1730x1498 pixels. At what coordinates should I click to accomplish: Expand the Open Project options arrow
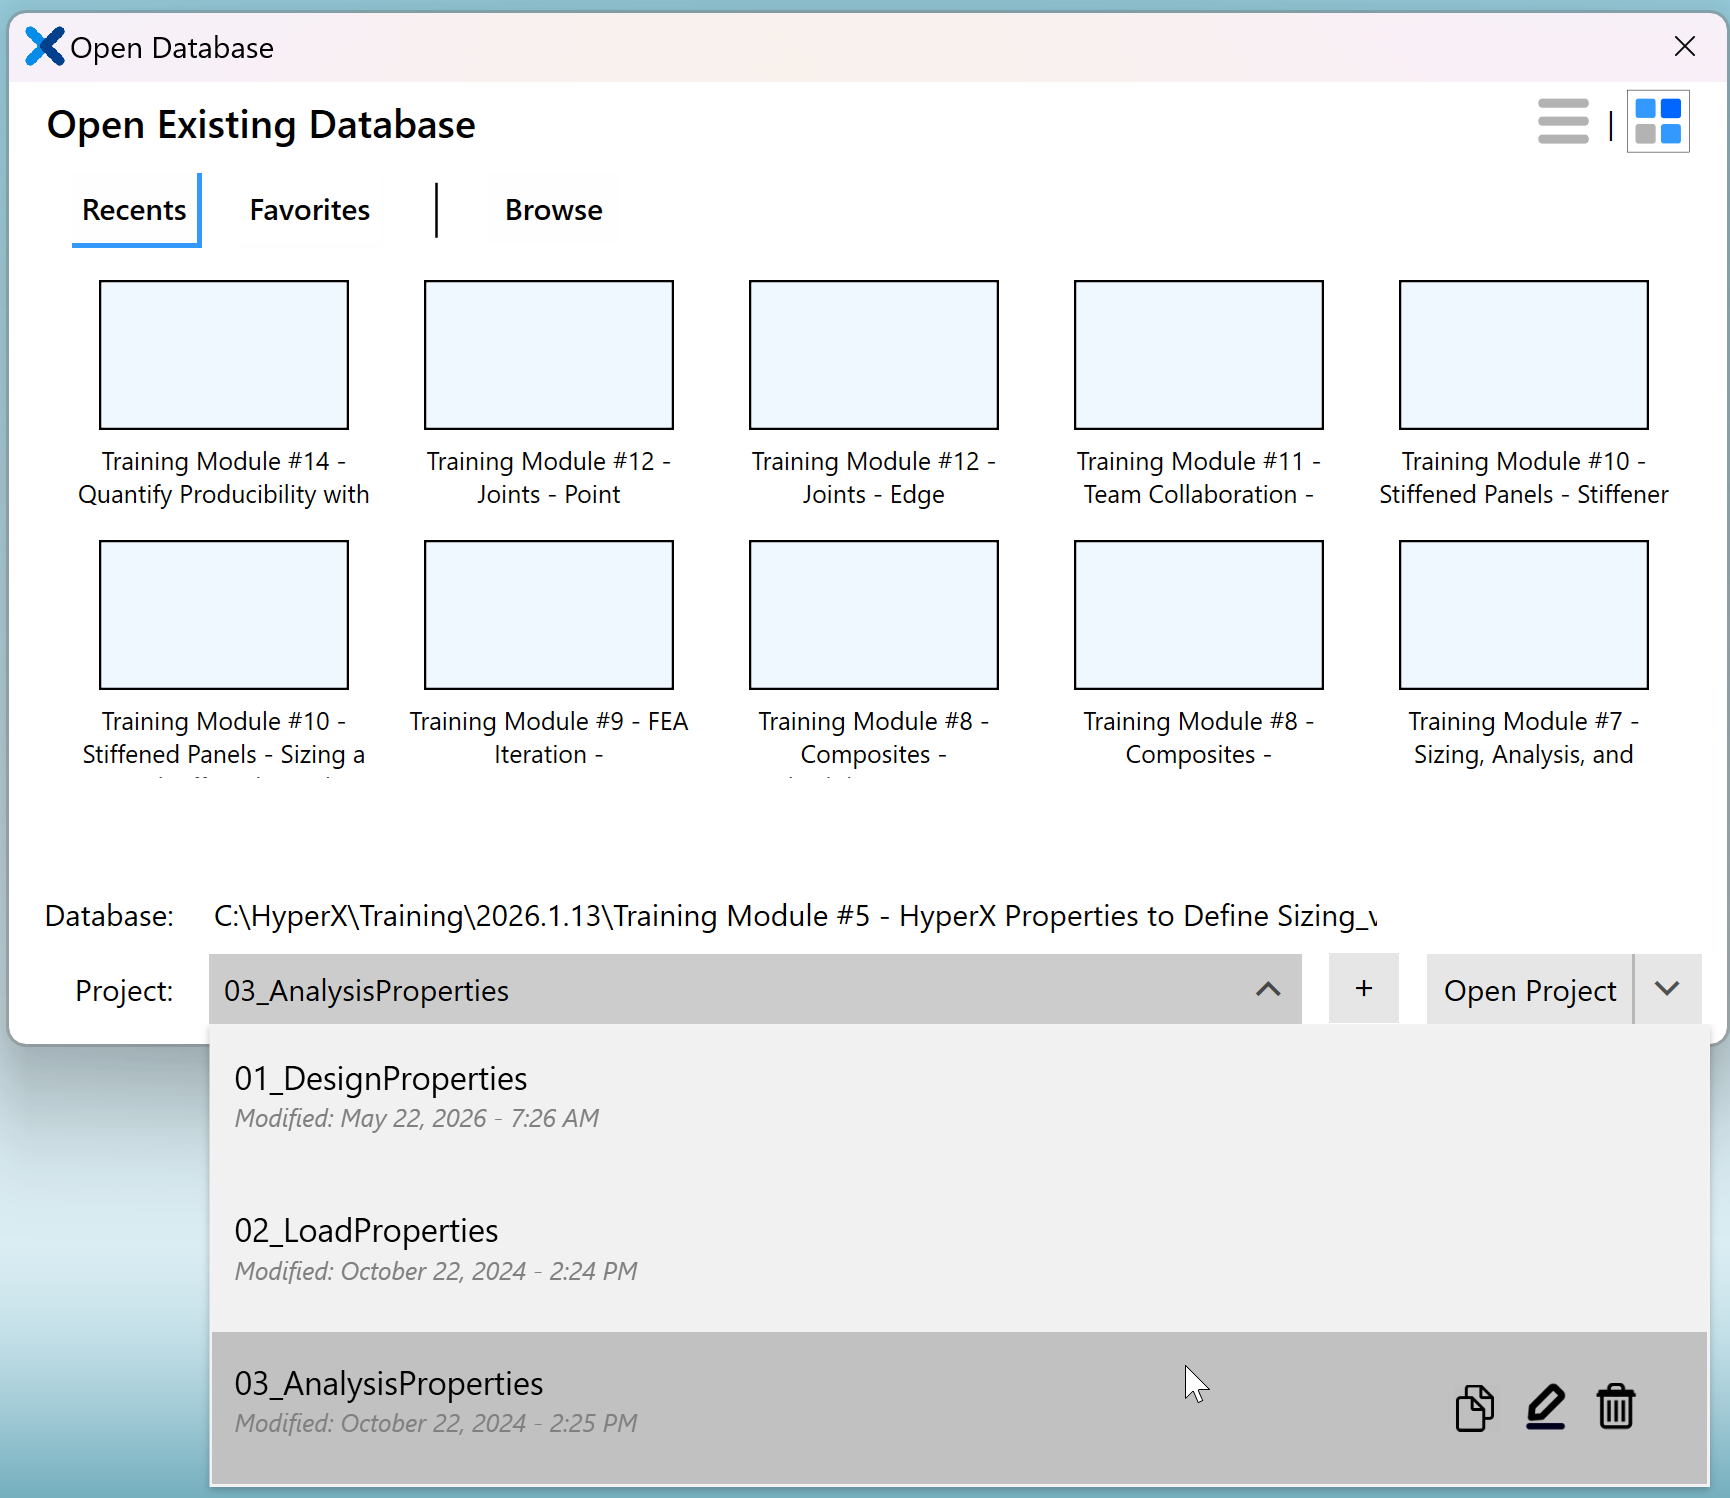click(x=1667, y=989)
